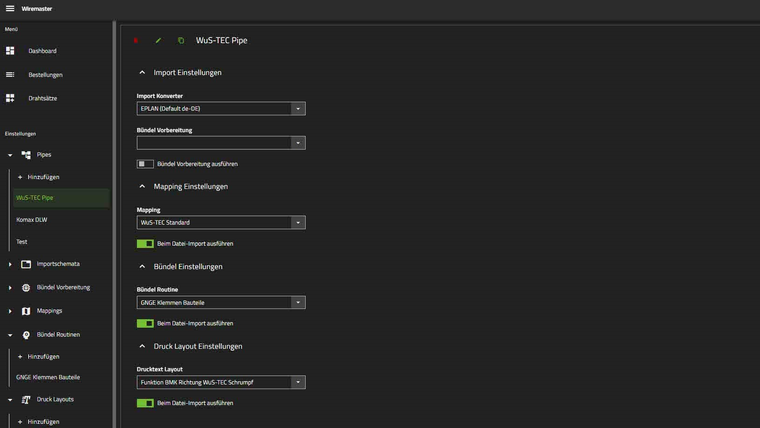Click the red delete pipe icon
This screenshot has height=428, width=760.
click(x=136, y=41)
